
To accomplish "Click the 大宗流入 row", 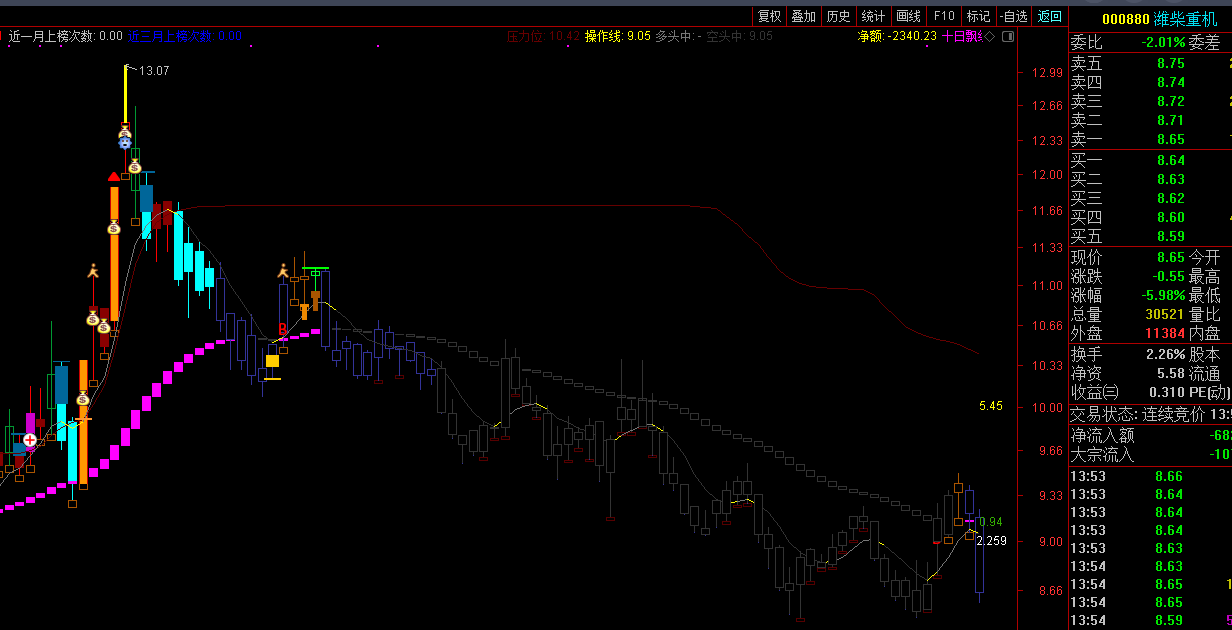I will coord(1150,454).
